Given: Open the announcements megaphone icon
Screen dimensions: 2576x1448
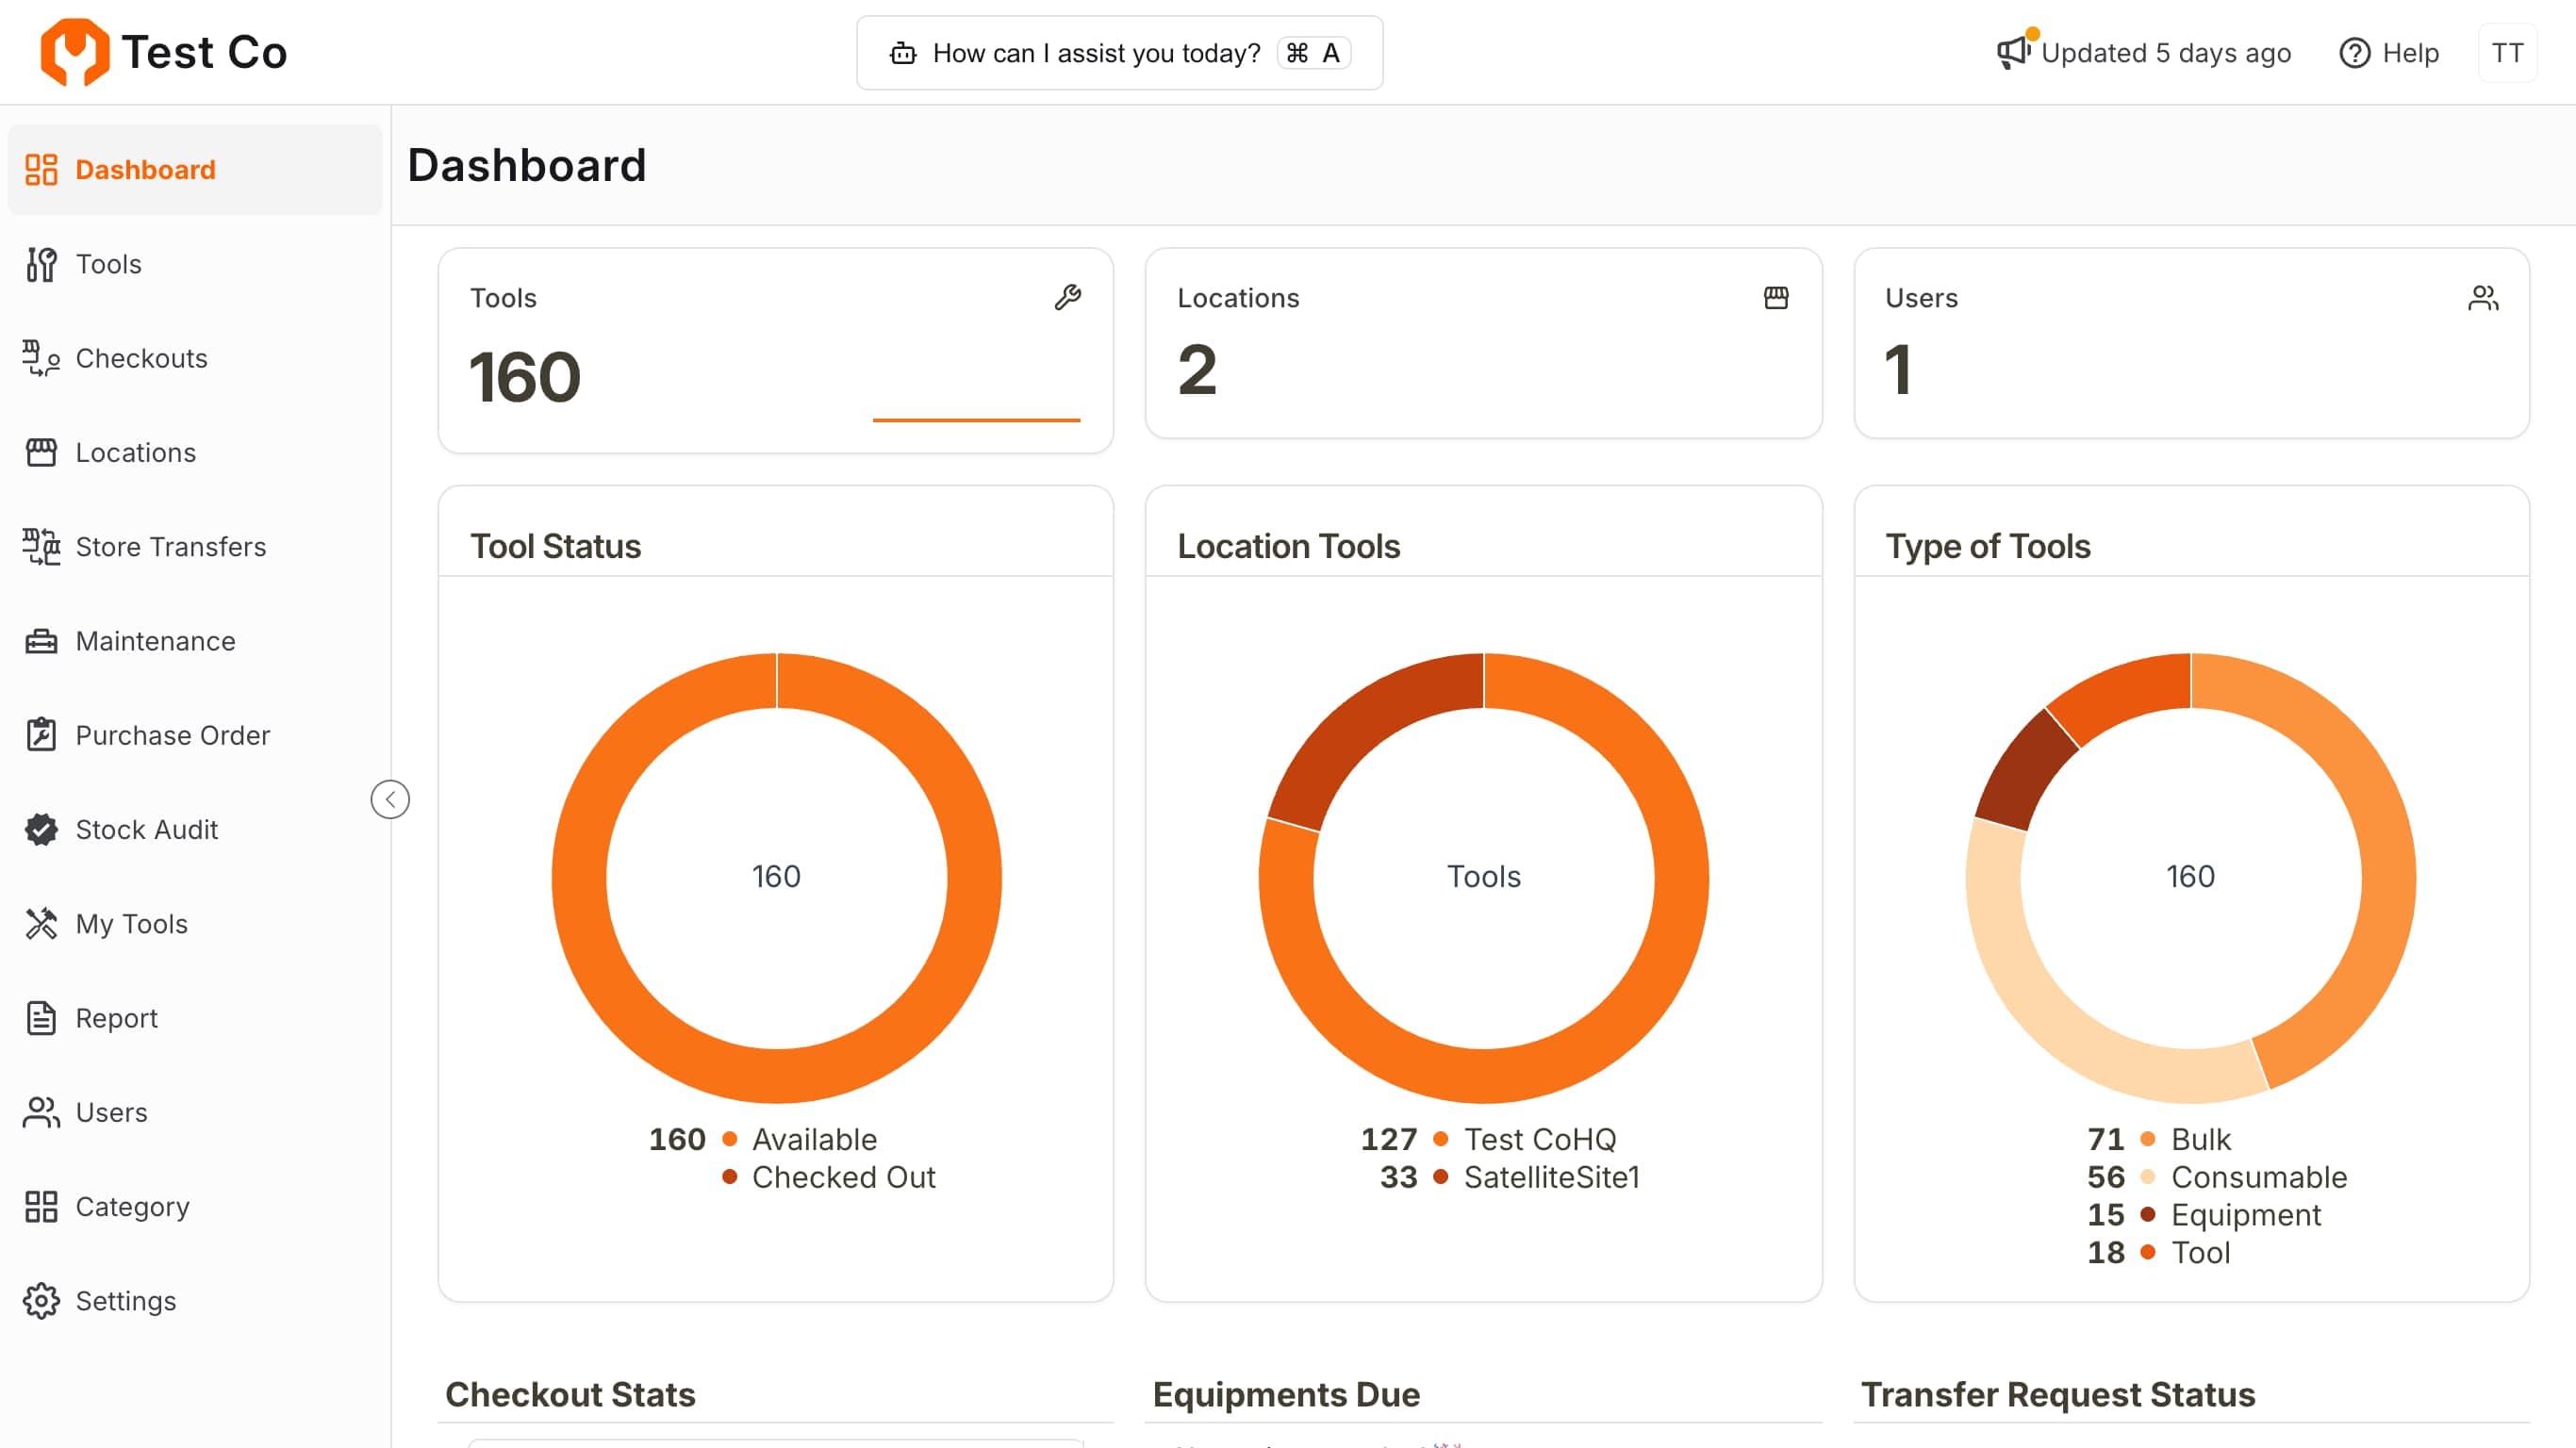Looking at the screenshot, I should pyautogui.click(x=2012, y=52).
